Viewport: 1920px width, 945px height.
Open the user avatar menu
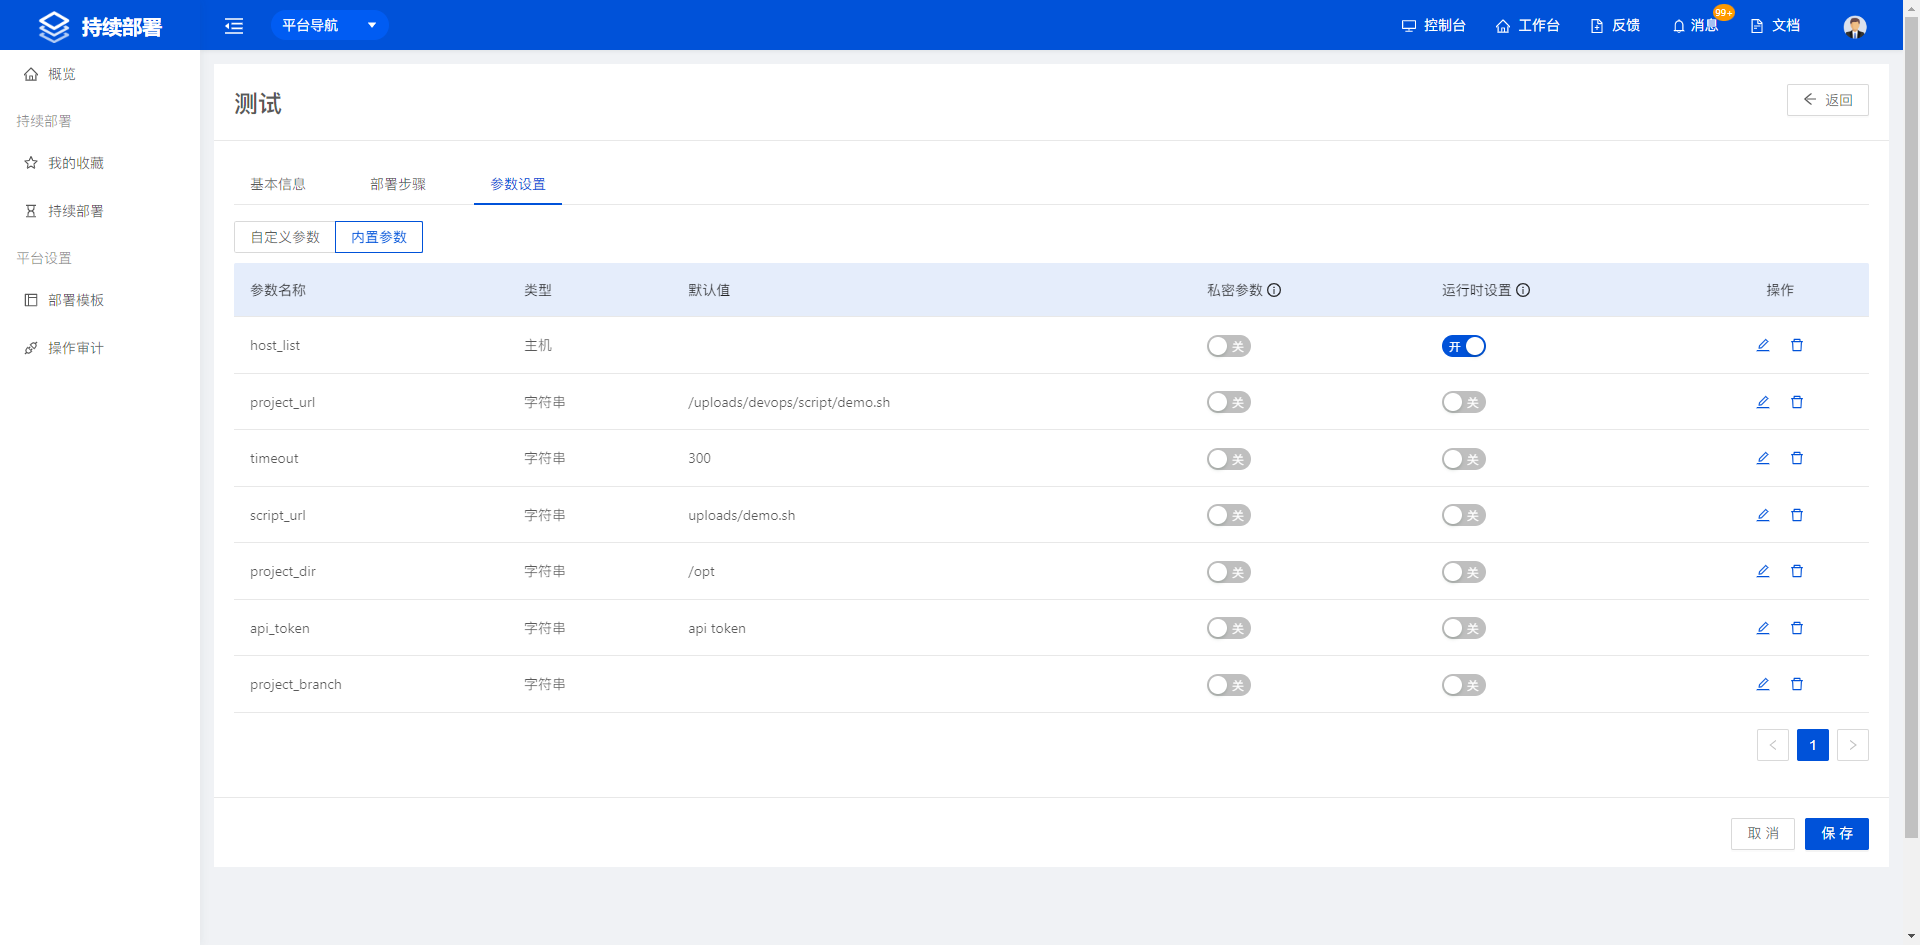point(1855,26)
